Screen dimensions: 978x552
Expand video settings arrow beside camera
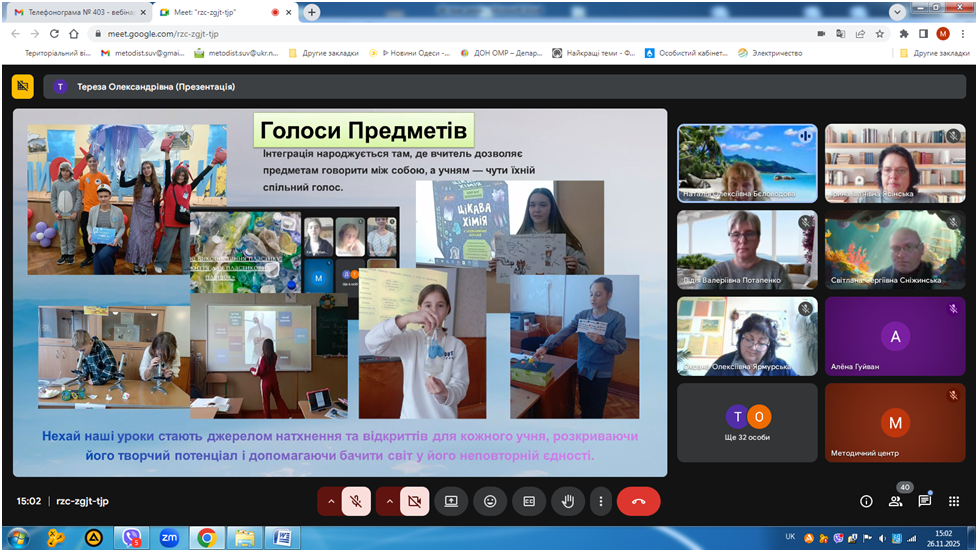click(387, 501)
